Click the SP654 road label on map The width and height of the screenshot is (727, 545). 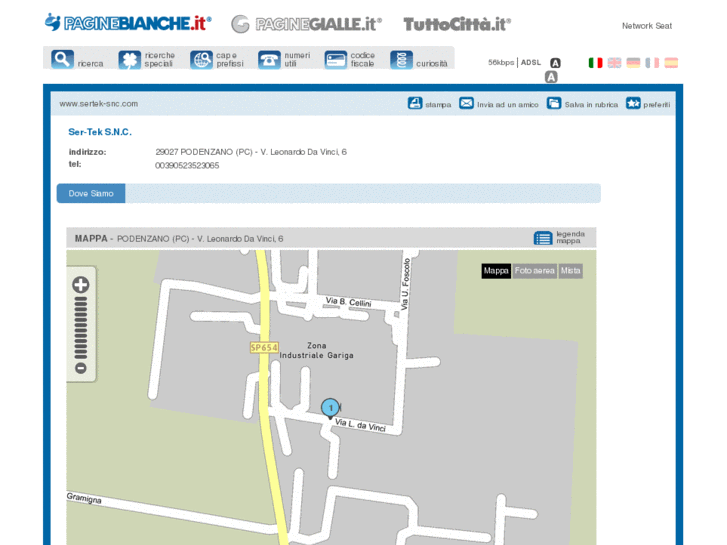264,348
